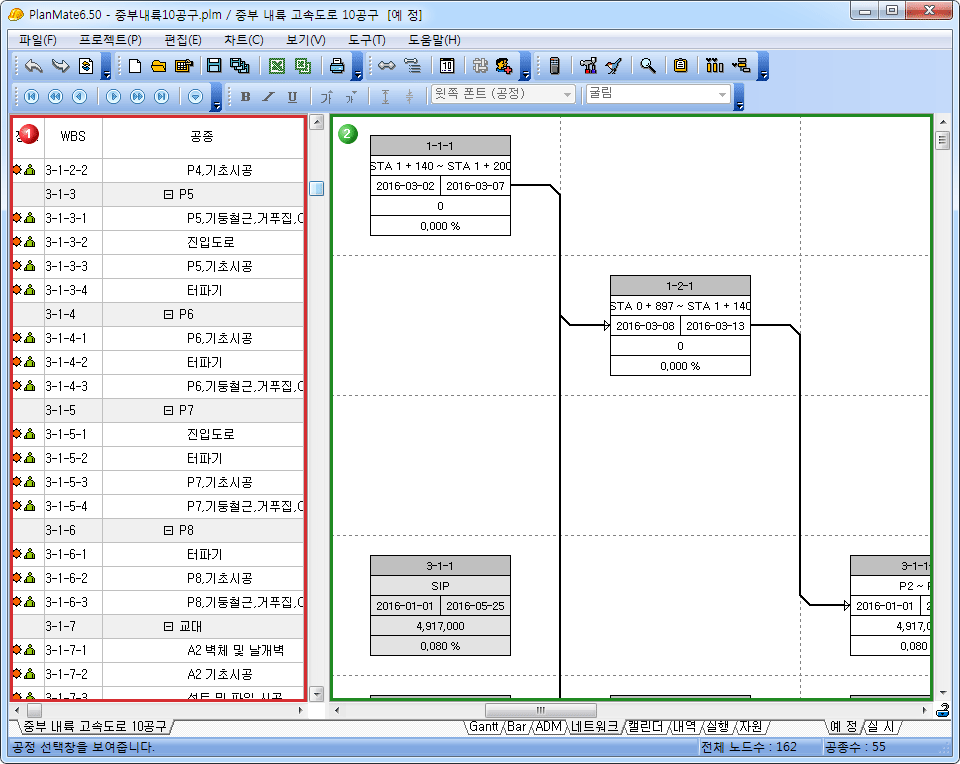Open the 프로젝트(P) menu

pyautogui.click(x=110, y=40)
